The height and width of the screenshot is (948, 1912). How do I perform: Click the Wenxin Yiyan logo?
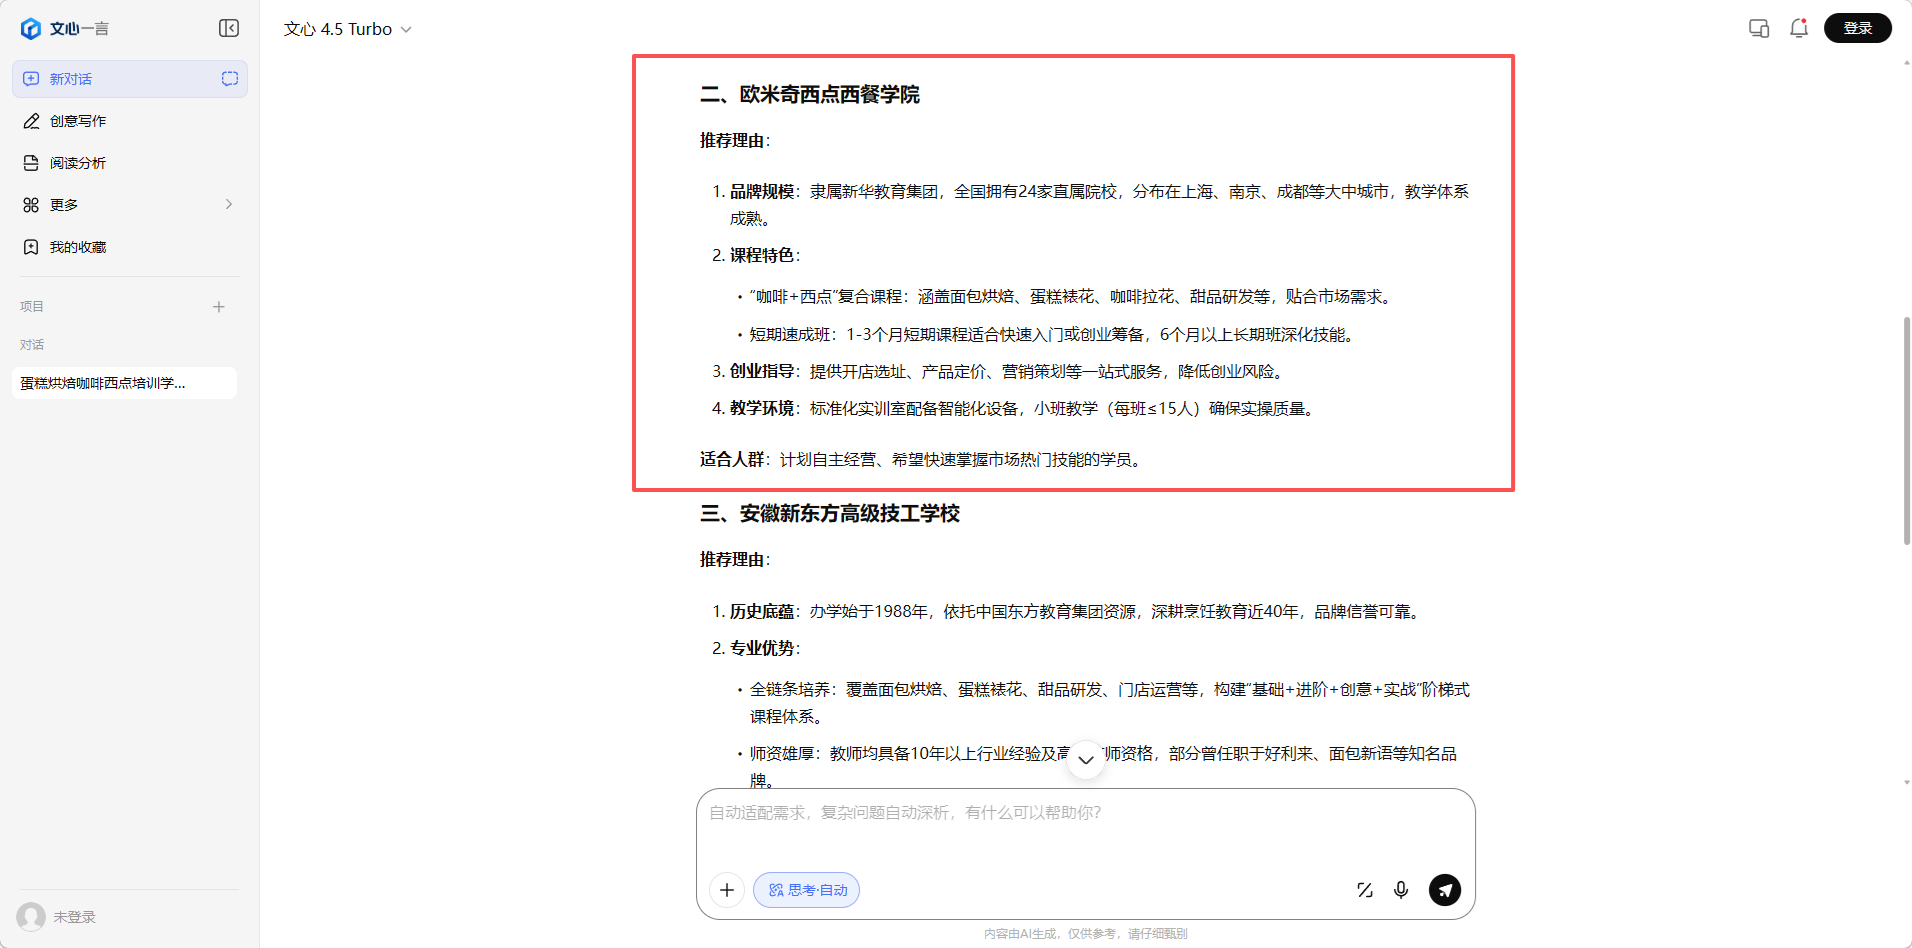(x=65, y=28)
